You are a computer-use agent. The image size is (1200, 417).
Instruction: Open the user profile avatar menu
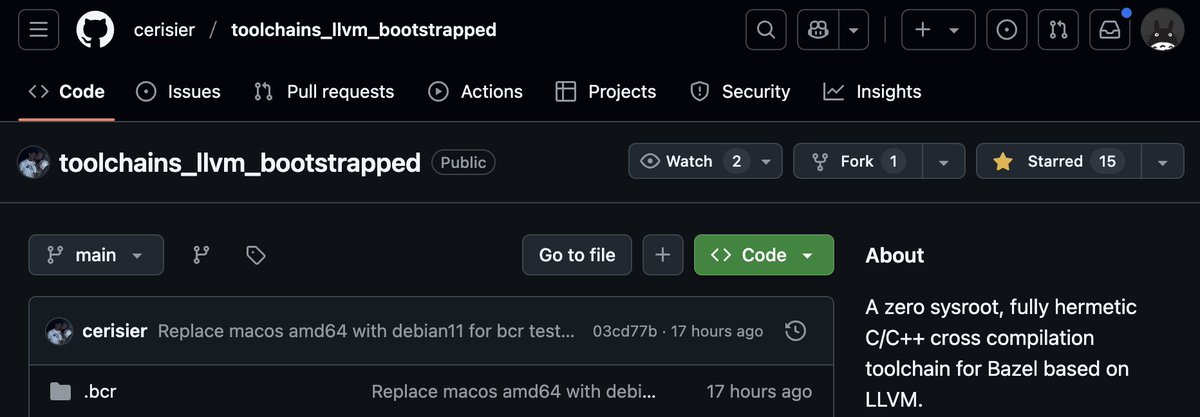(1162, 30)
